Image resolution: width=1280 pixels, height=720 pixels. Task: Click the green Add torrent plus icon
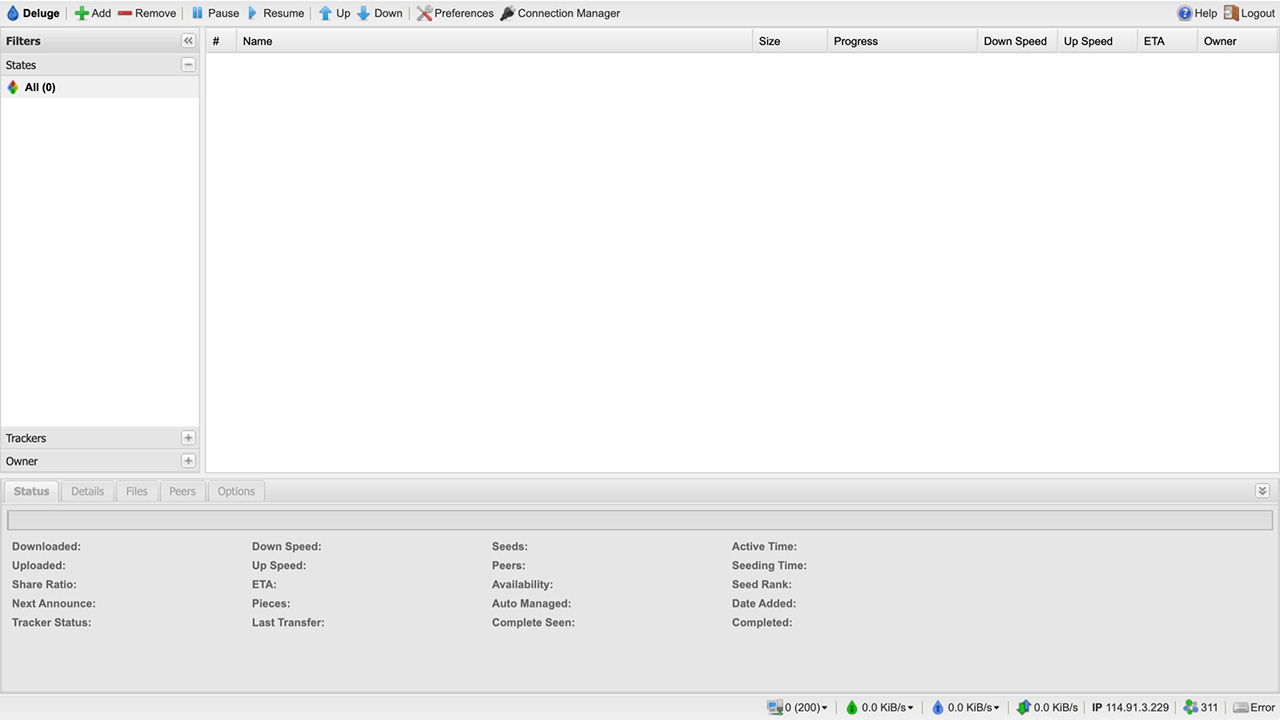point(82,13)
